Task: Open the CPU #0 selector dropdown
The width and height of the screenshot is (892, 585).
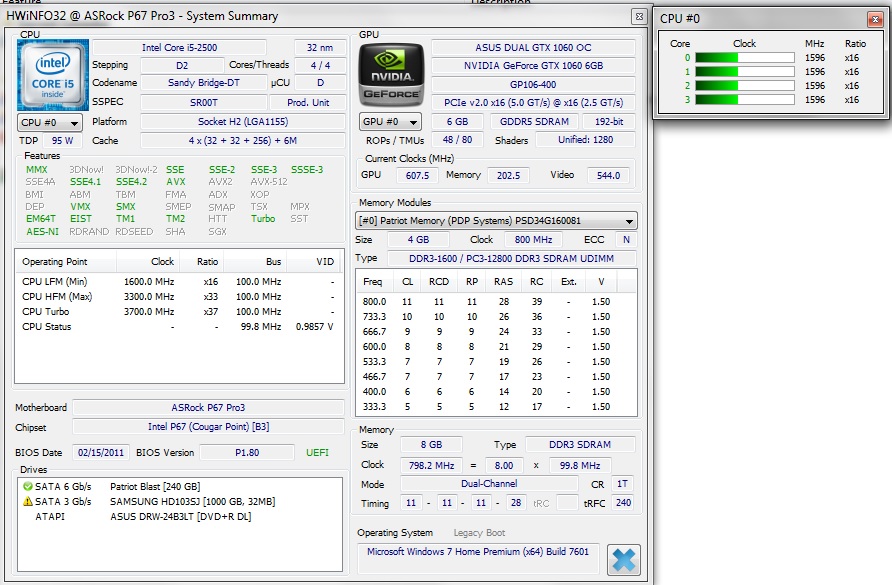Action: click(x=50, y=122)
